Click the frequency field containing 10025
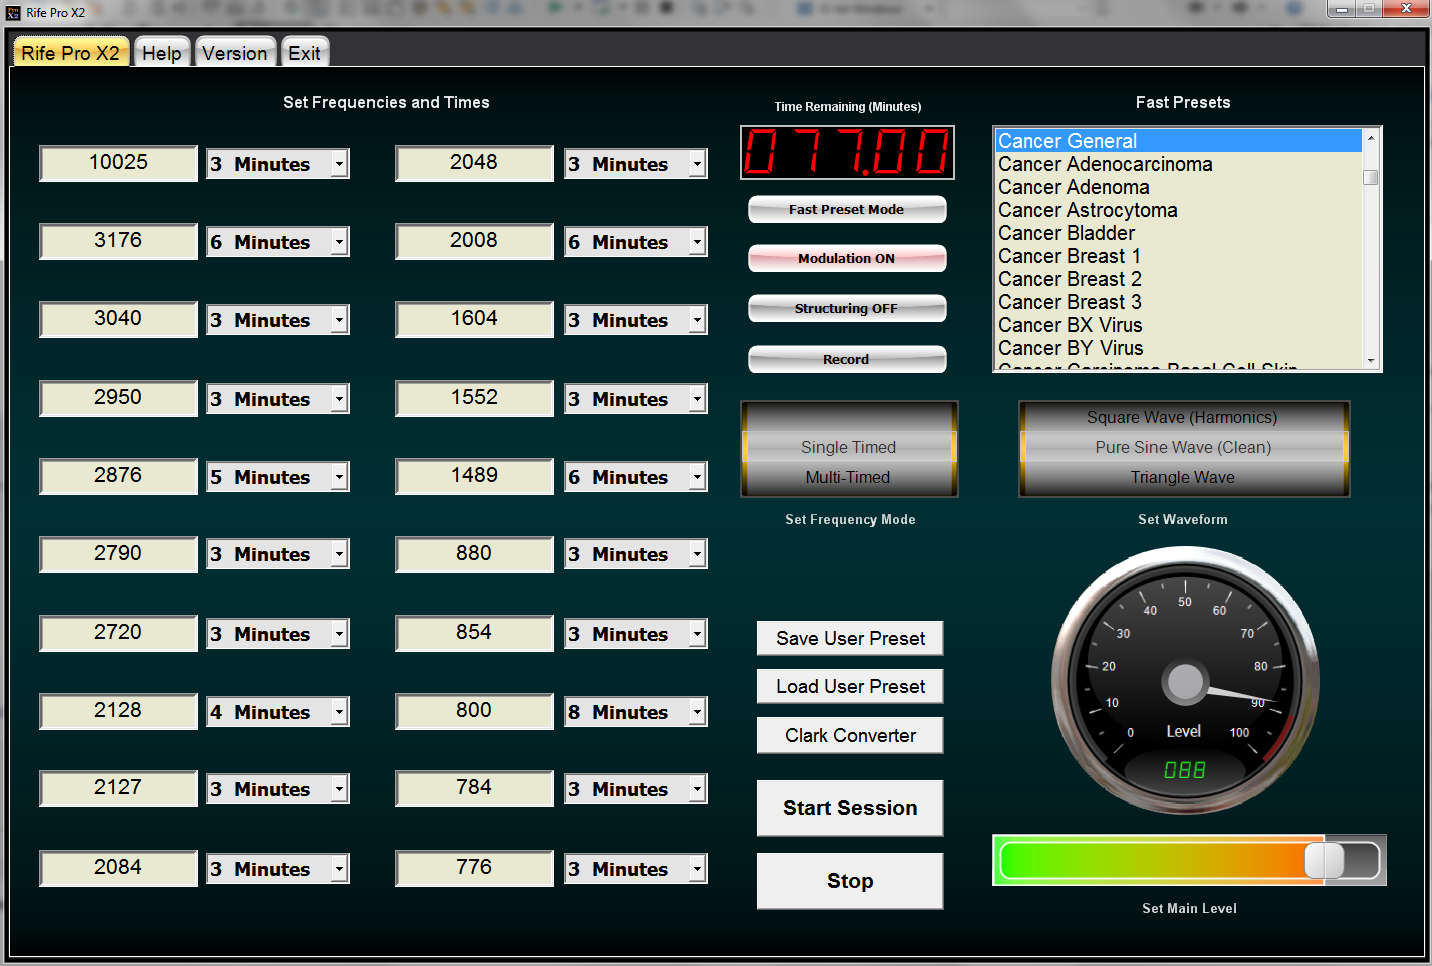1432x966 pixels. coord(118,163)
